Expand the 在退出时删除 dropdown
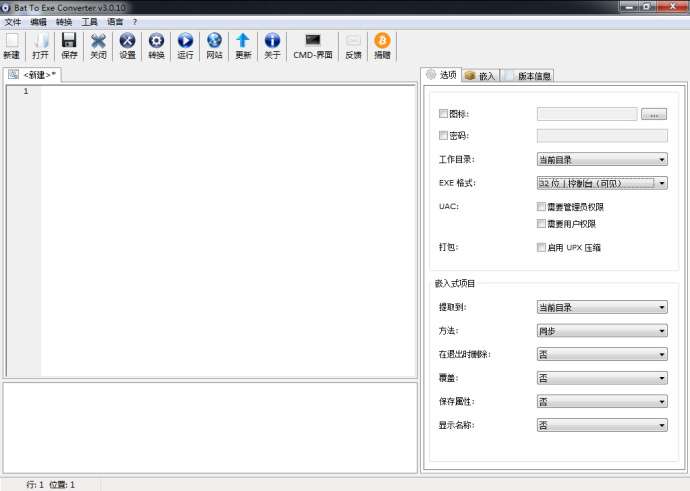The height and width of the screenshot is (491, 690). (601, 354)
